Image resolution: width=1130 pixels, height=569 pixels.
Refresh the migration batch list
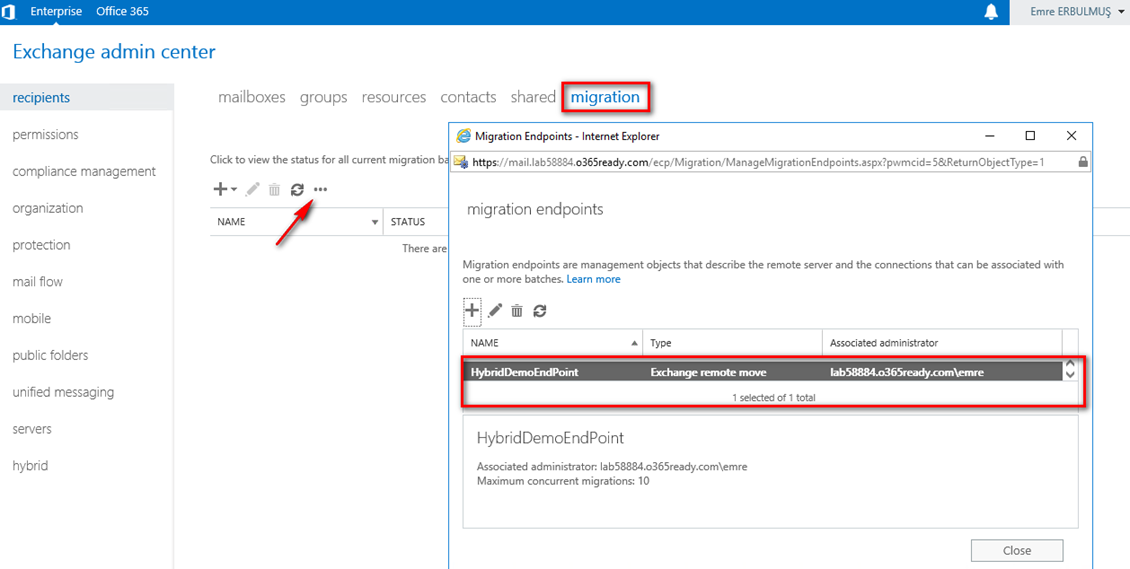point(297,189)
